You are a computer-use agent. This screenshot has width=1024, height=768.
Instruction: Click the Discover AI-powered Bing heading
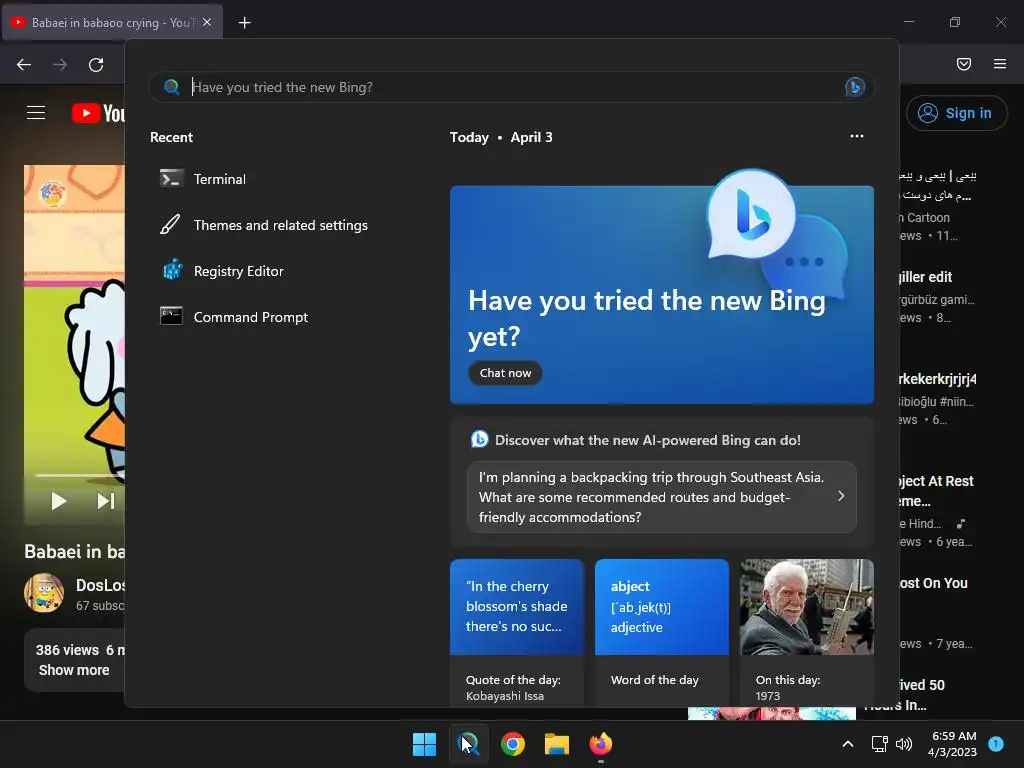(647, 440)
